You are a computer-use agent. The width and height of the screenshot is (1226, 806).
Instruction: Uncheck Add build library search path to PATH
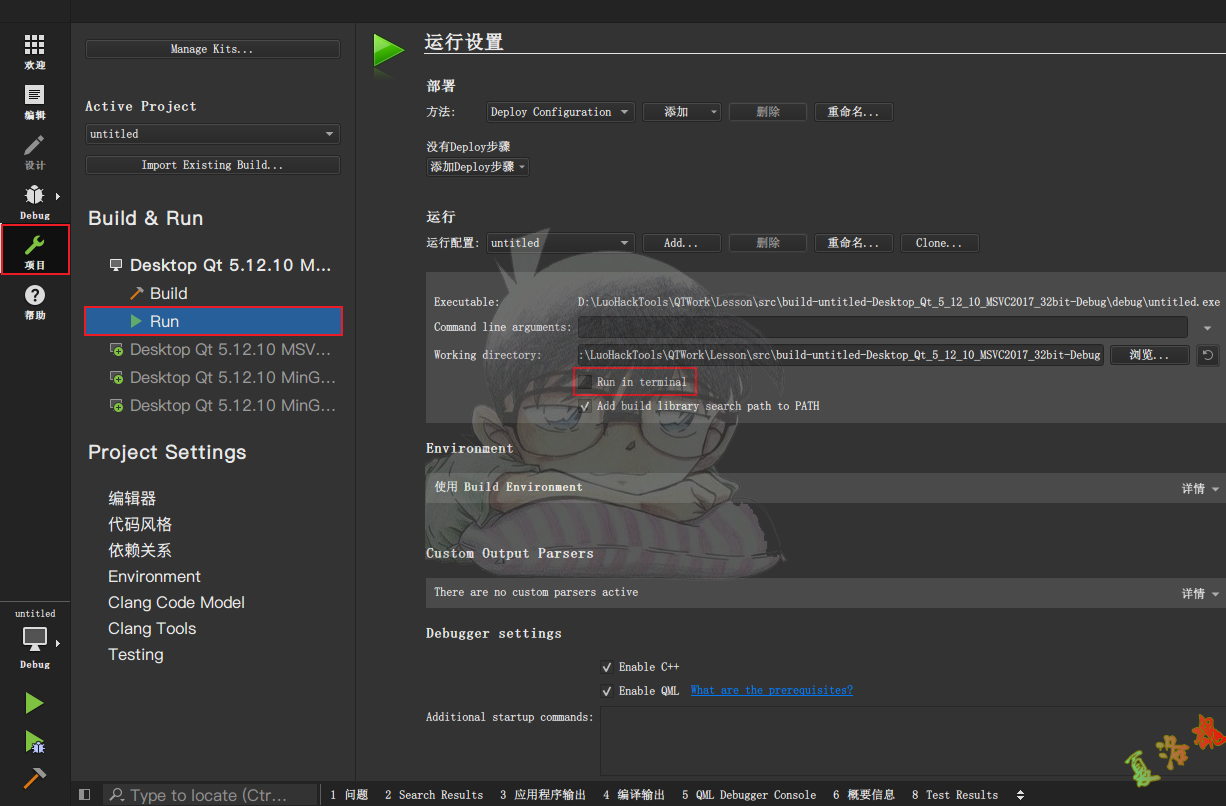click(585, 406)
